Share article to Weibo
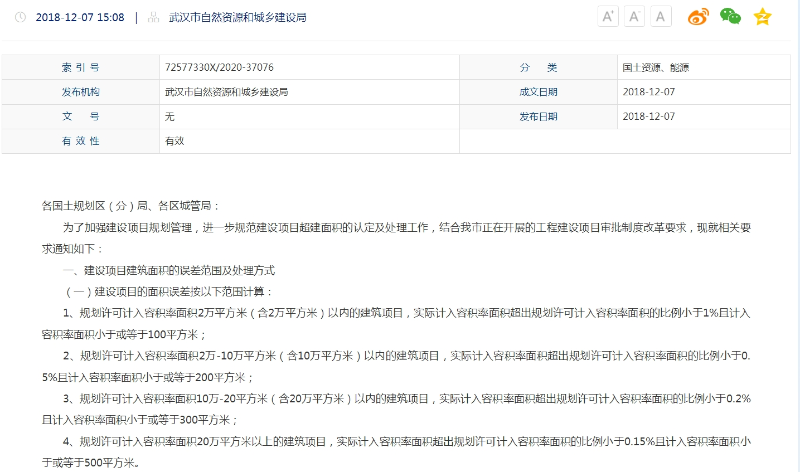The width and height of the screenshot is (800, 472). click(x=698, y=17)
